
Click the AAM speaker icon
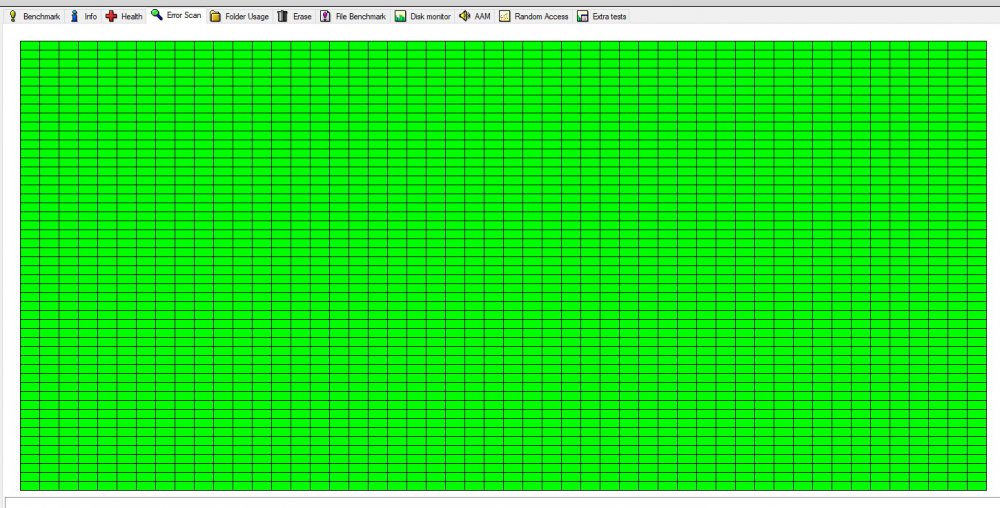pos(465,16)
